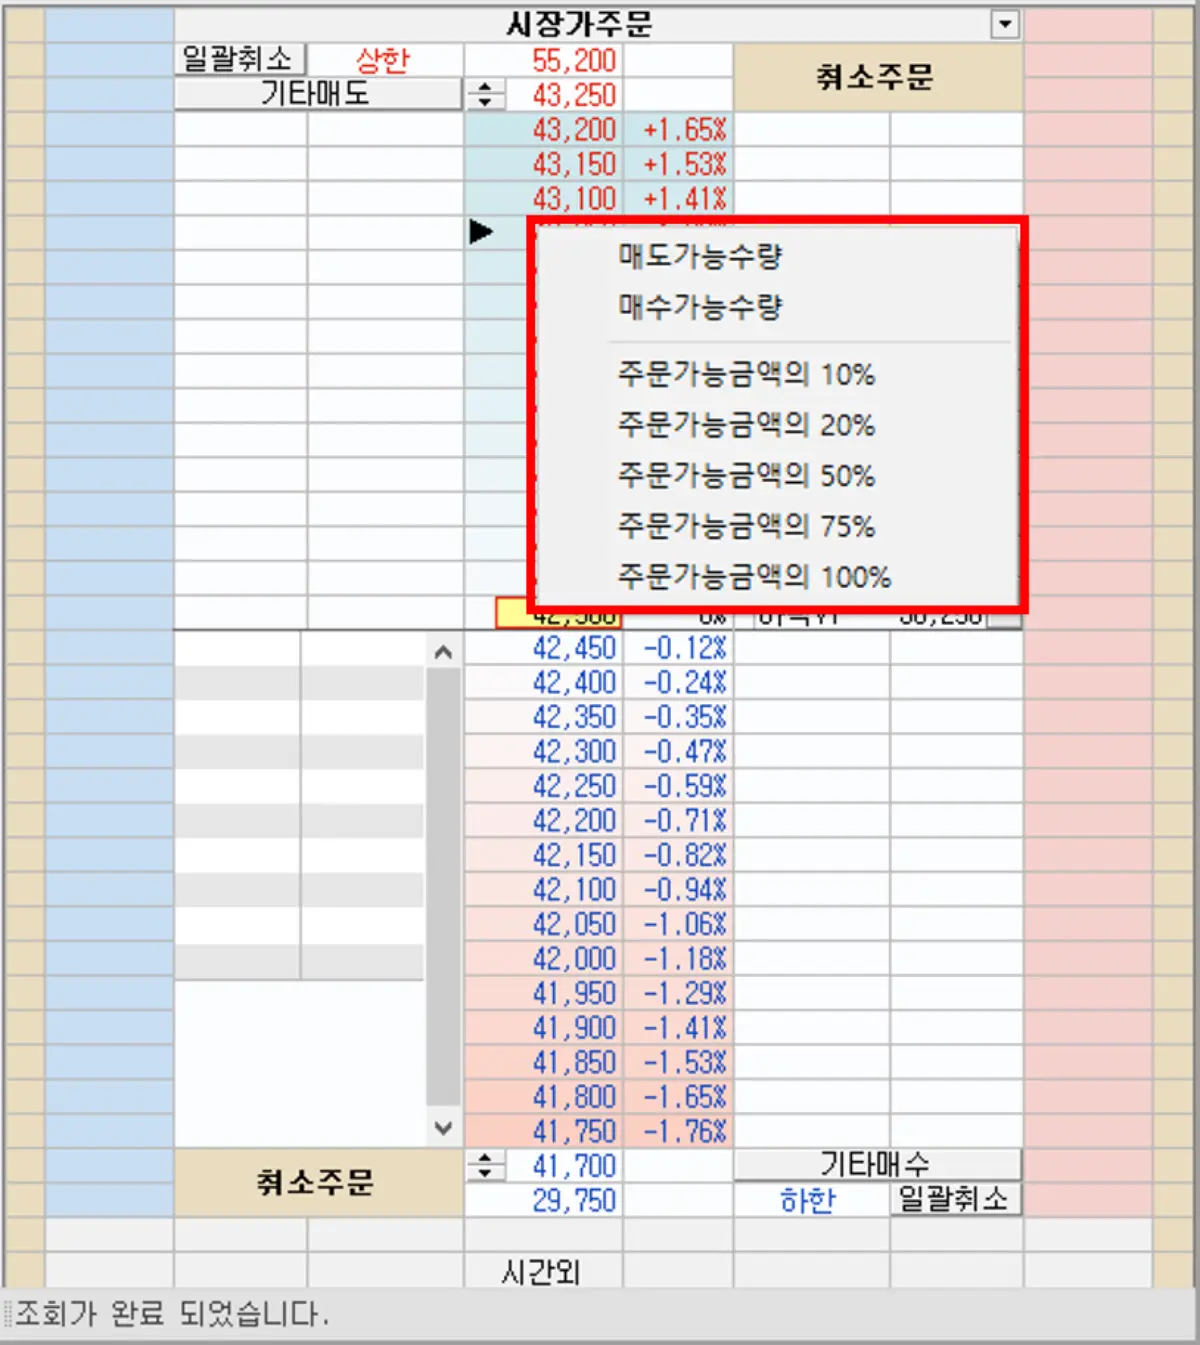Open the 시장가주문 order type dropdown
The image size is (1200, 1345).
coord(1007,22)
